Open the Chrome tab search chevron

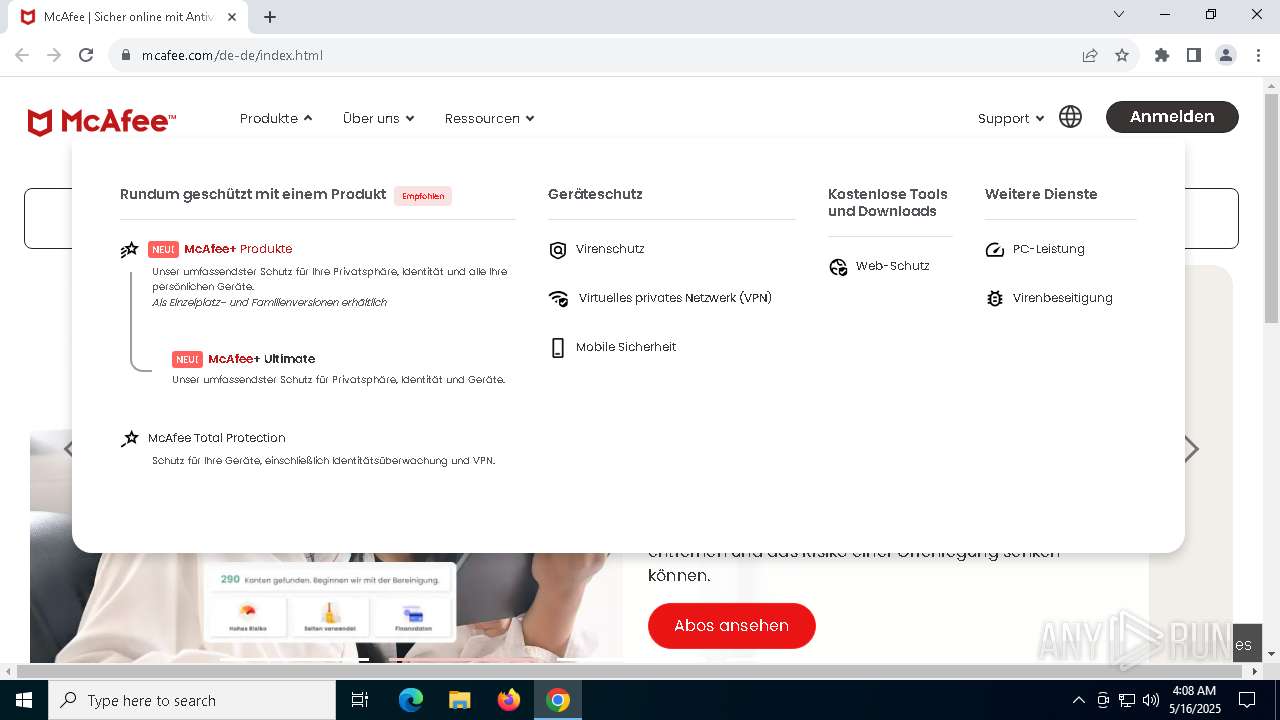tap(1119, 14)
